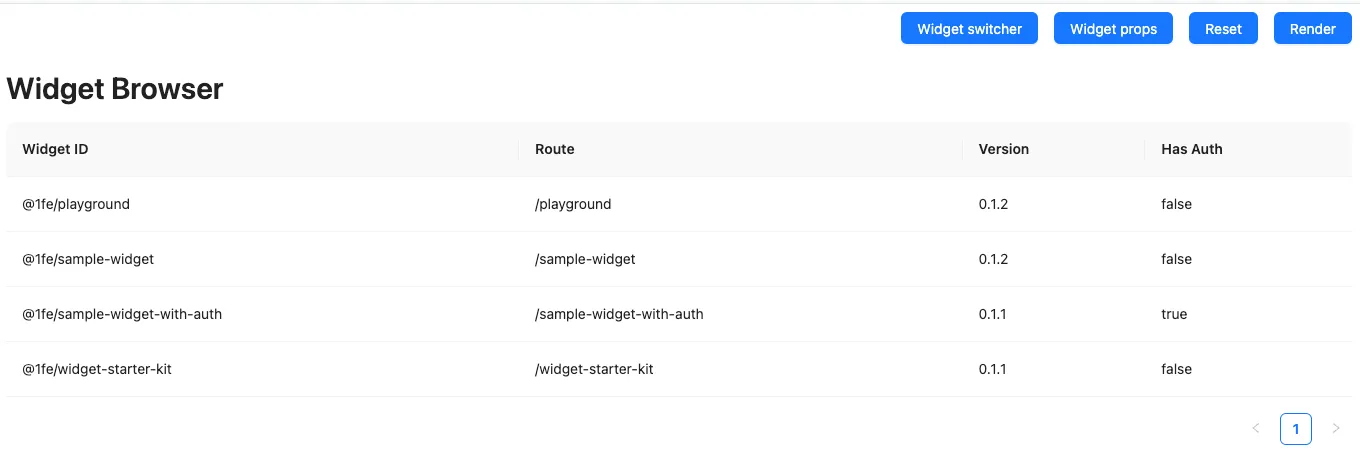Select the @1fe/widget-starter-kit row
The image size is (1360, 474).
point(679,369)
